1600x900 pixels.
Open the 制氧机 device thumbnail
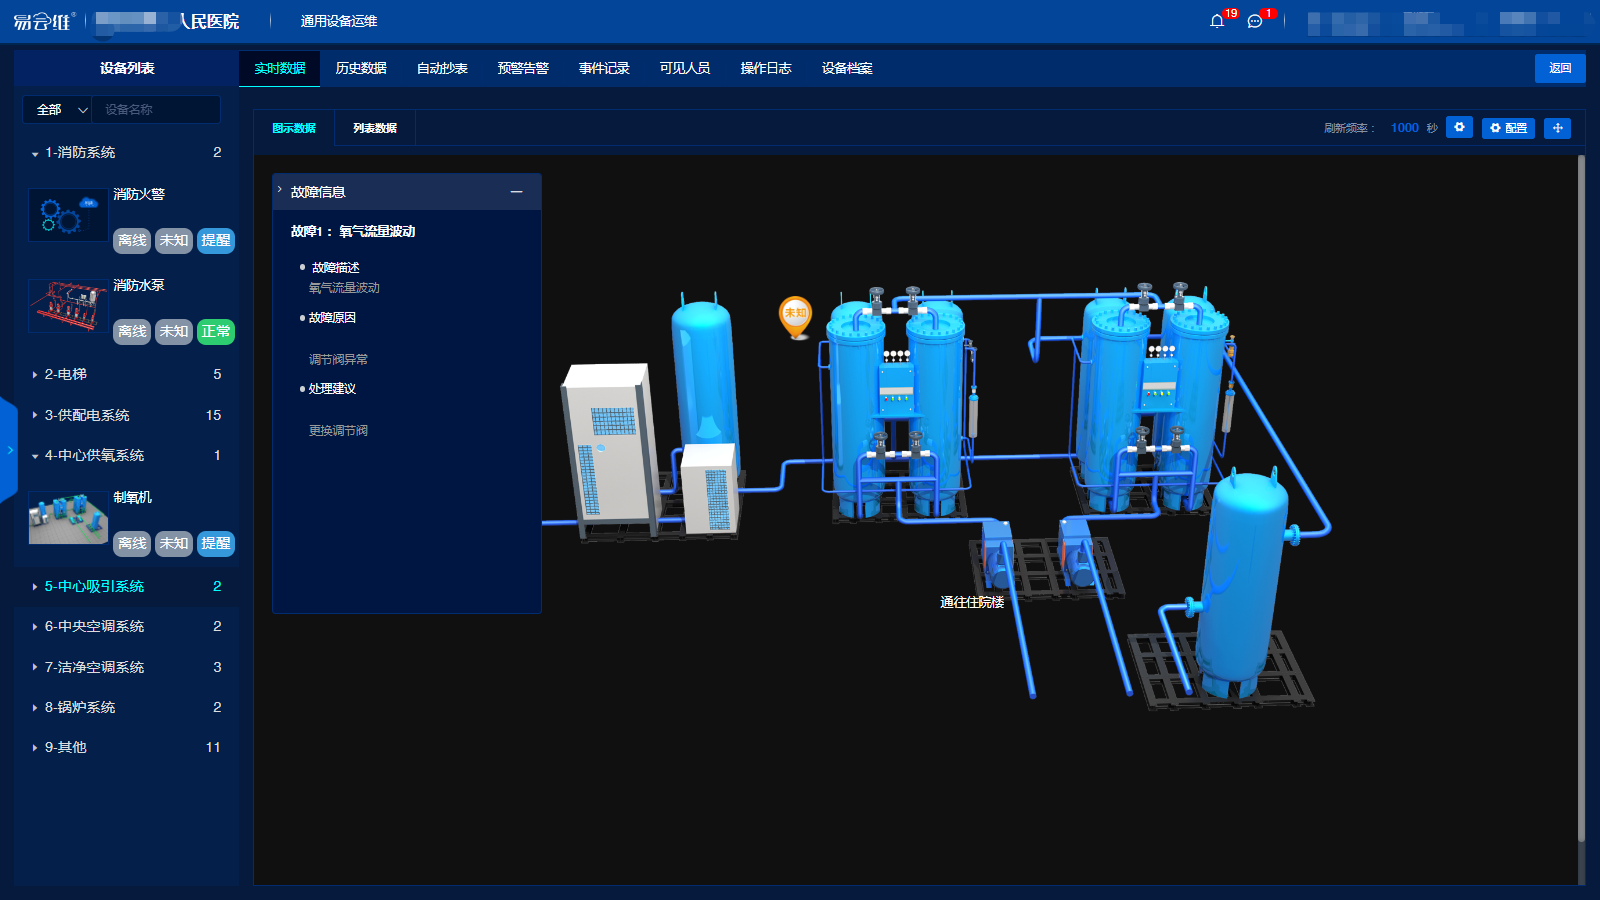[x=68, y=518]
